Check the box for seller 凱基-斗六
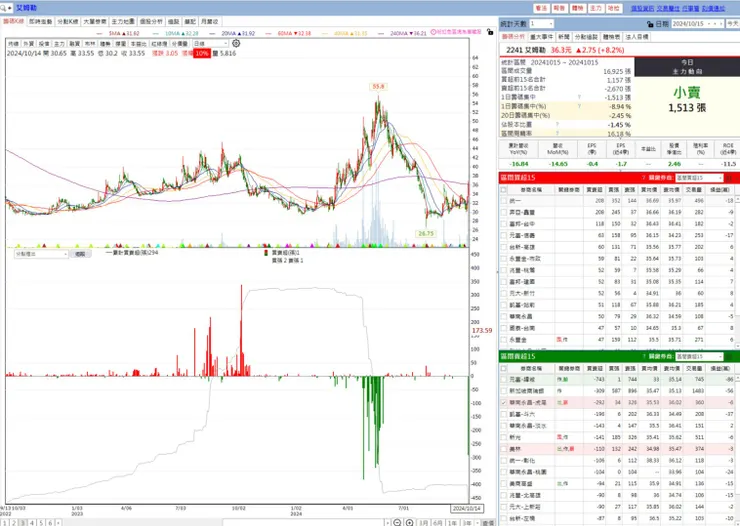Viewport: 740px width, 526px height. click(x=504, y=414)
